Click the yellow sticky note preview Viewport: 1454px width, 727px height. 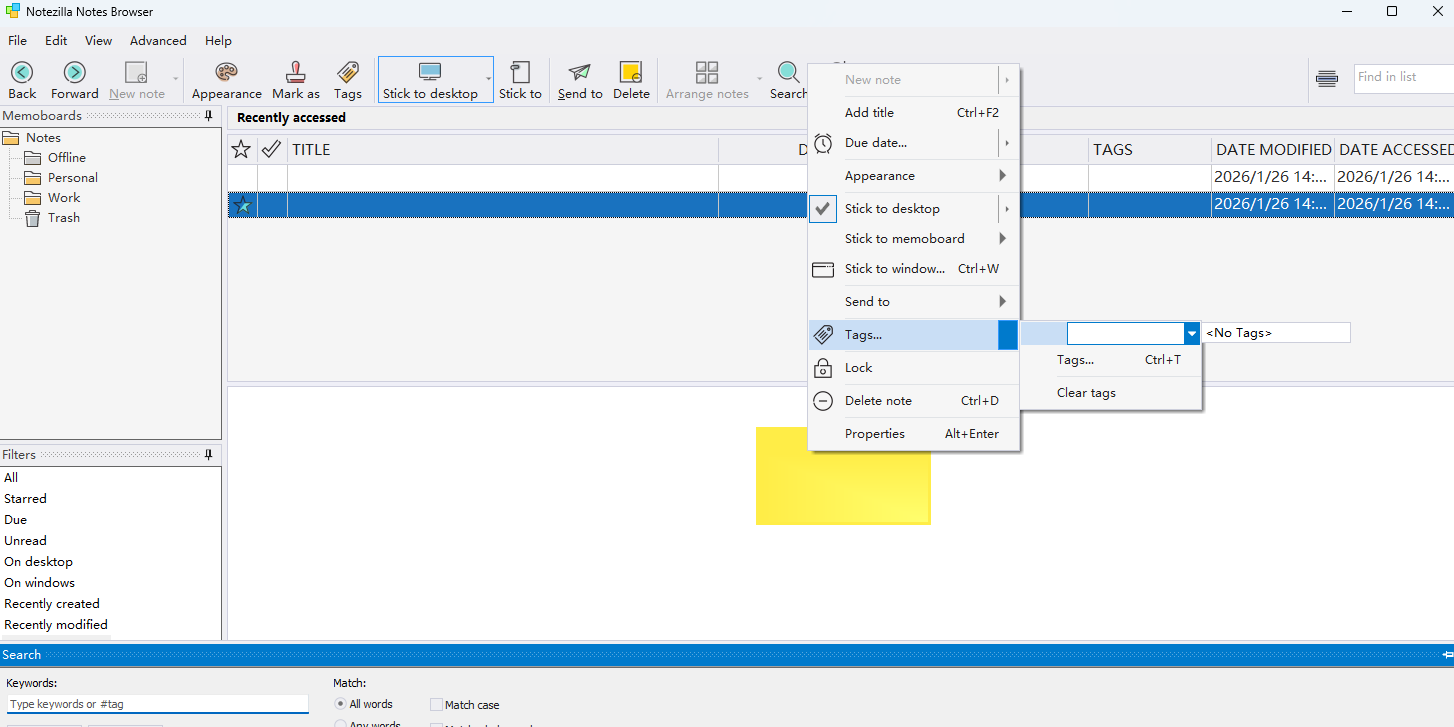[x=843, y=476]
